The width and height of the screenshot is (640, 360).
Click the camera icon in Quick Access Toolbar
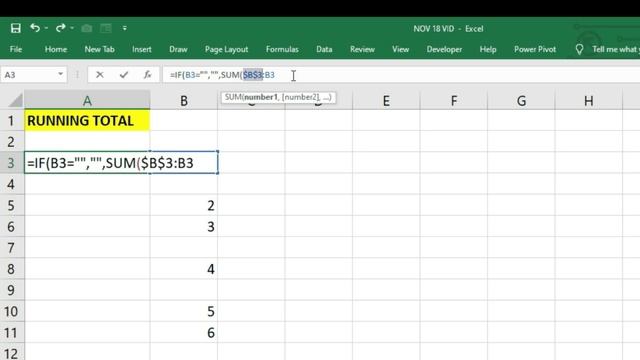point(87,28)
